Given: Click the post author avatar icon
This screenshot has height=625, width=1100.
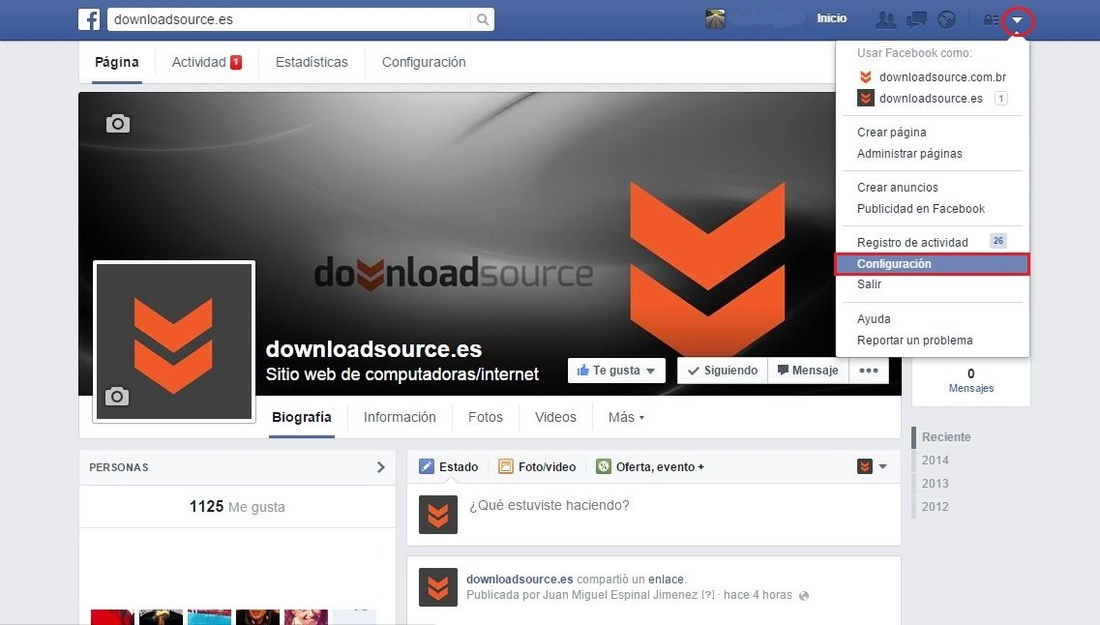Looking at the screenshot, I should tap(438, 587).
